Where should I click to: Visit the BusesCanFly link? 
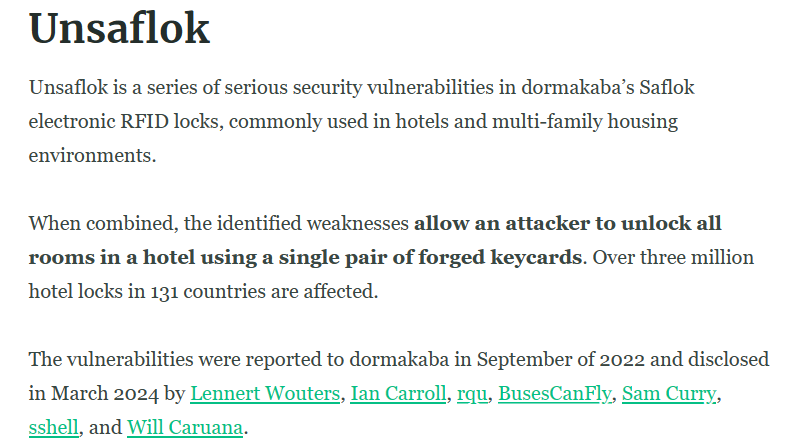click(555, 394)
